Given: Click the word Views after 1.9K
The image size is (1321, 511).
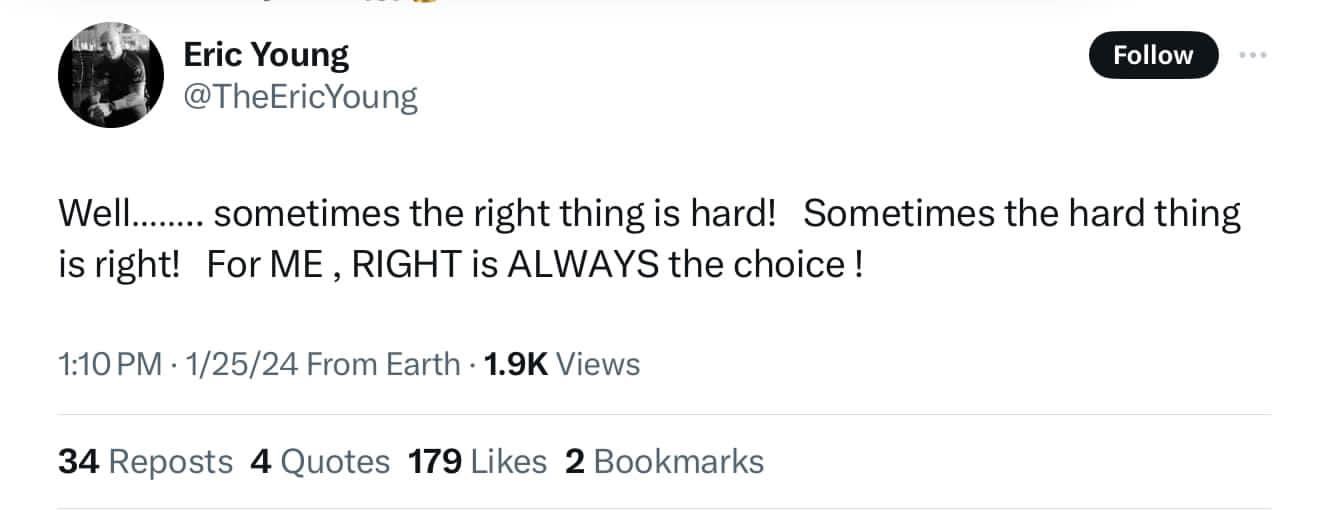Looking at the screenshot, I should click(597, 364).
